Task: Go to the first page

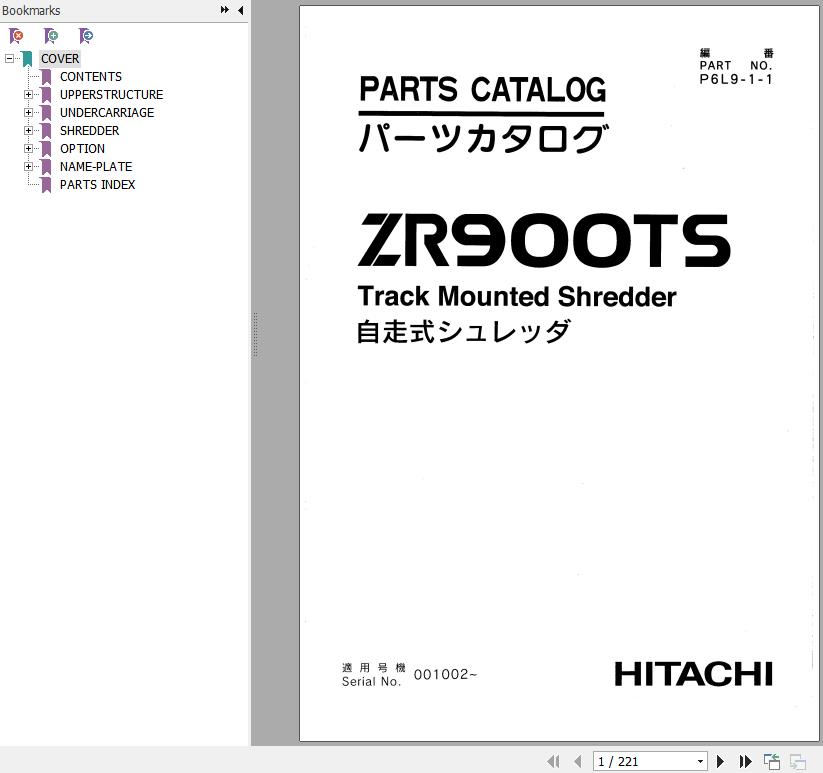Action: (x=553, y=761)
